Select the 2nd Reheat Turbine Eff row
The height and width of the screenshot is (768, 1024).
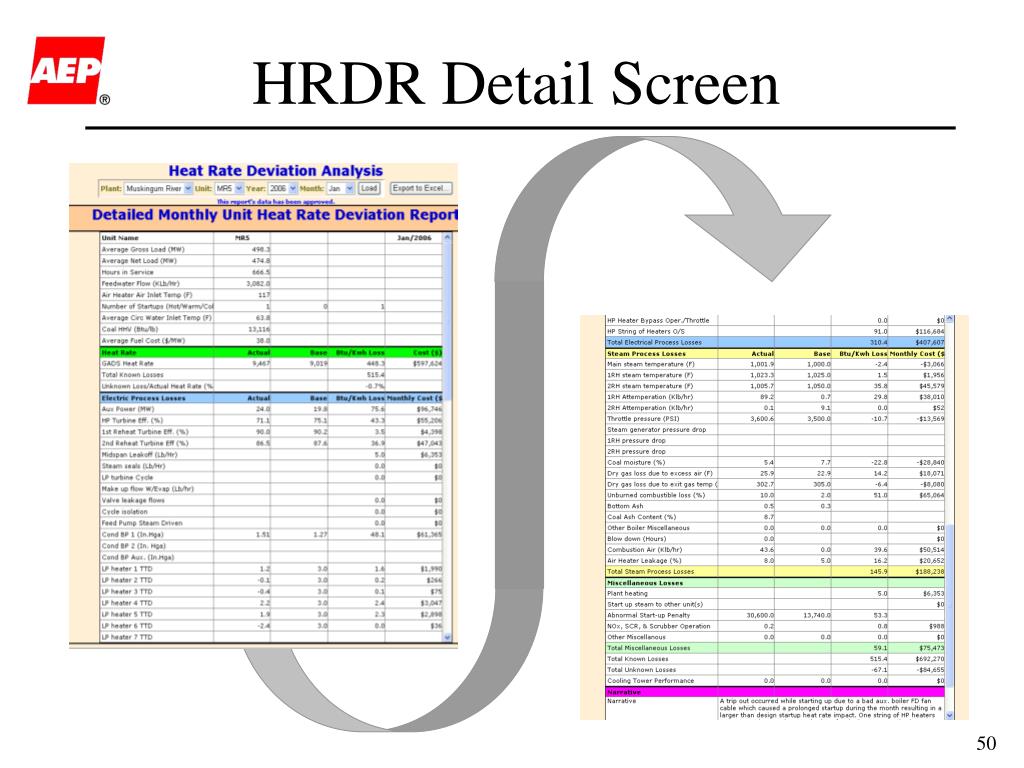[x=271, y=443]
